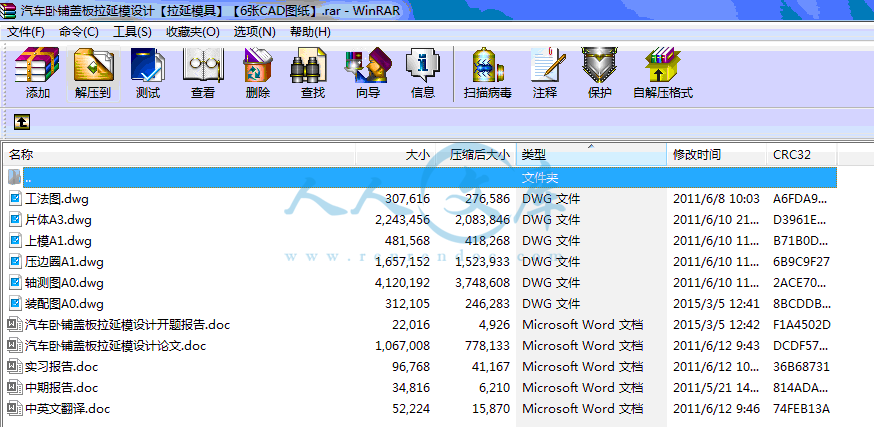The height and width of the screenshot is (427, 874).
Task: Click the View (查看) book icon
Action: coord(203,65)
